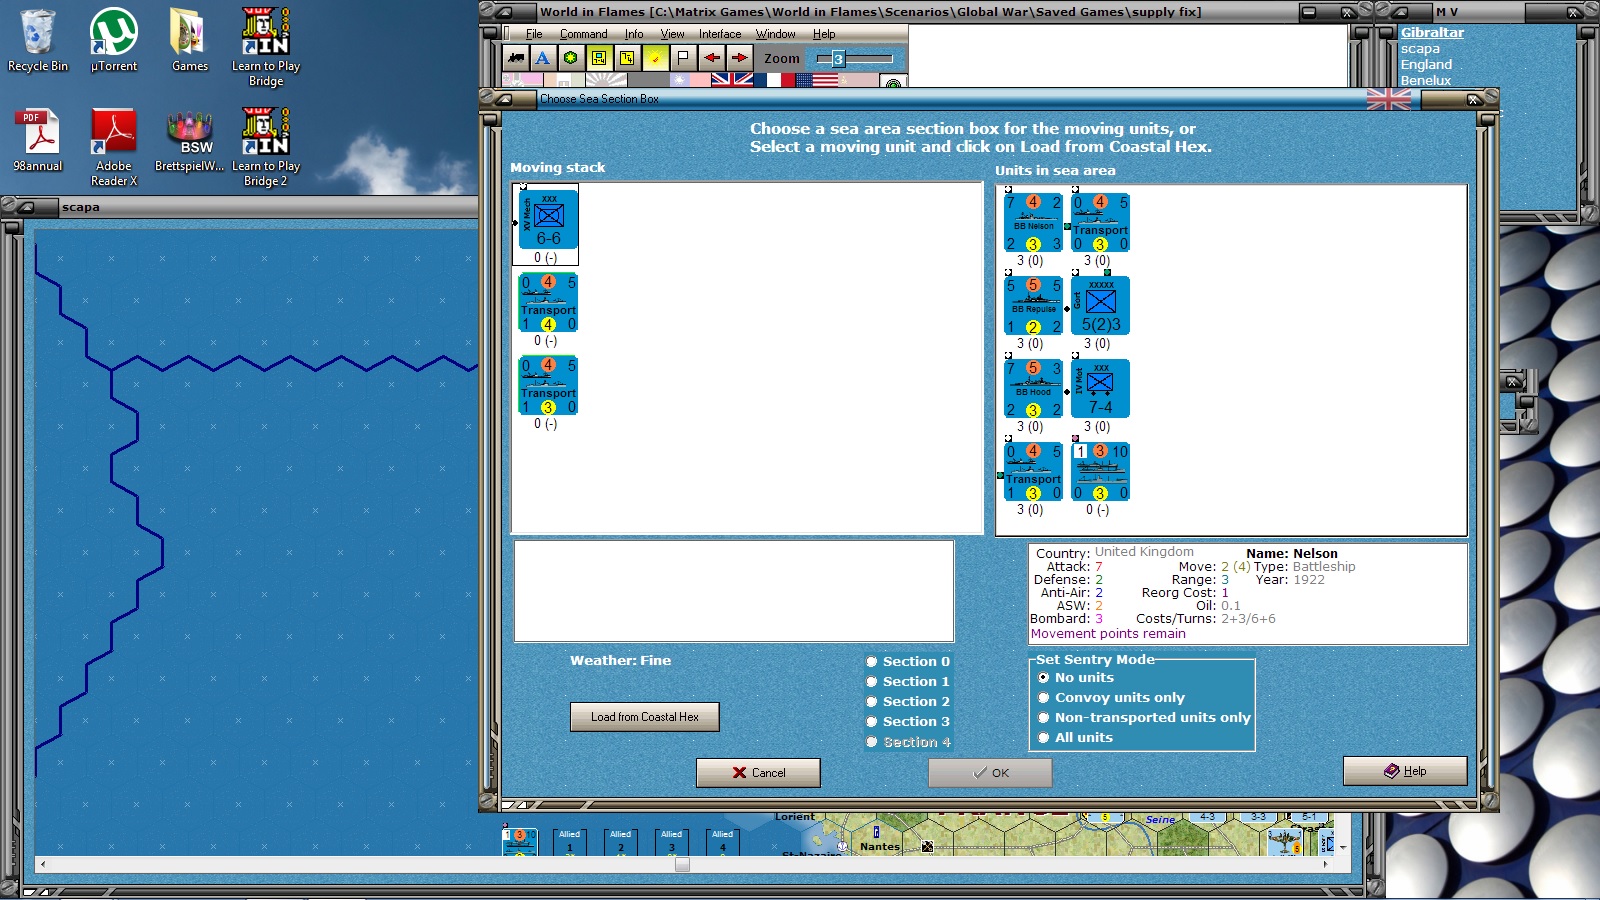Click the French tricolor flag below the toolbar

[x=774, y=80]
